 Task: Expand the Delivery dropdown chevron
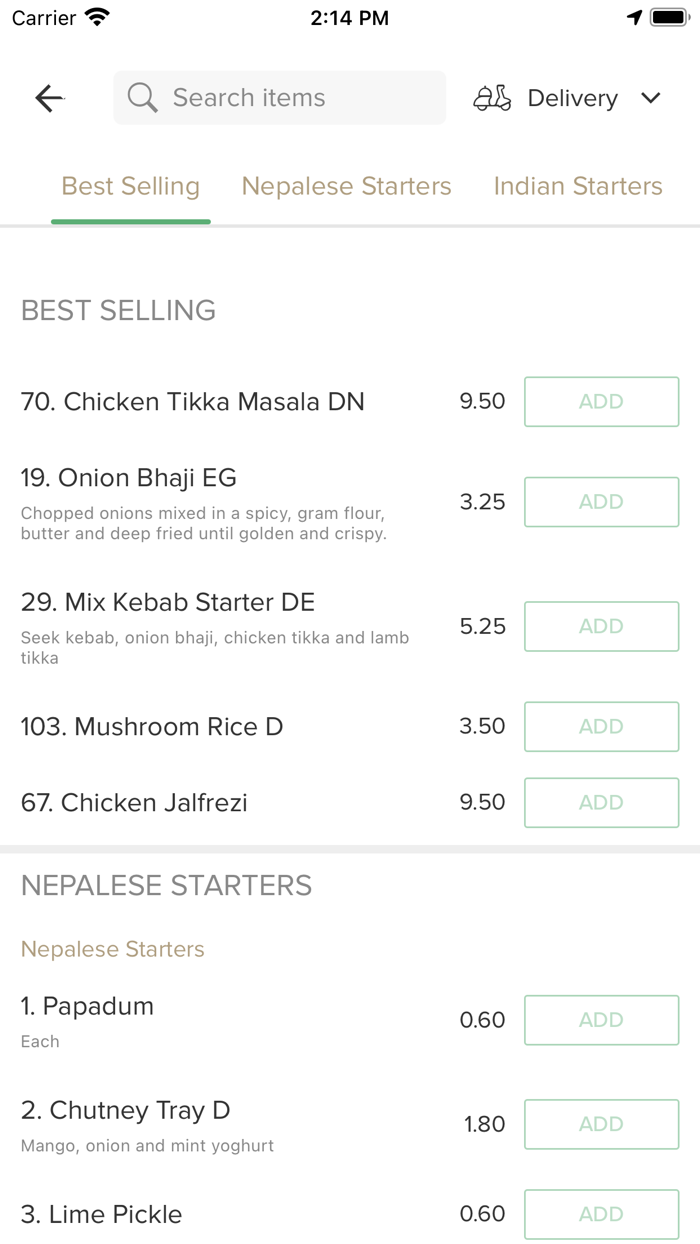tap(651, 98)
